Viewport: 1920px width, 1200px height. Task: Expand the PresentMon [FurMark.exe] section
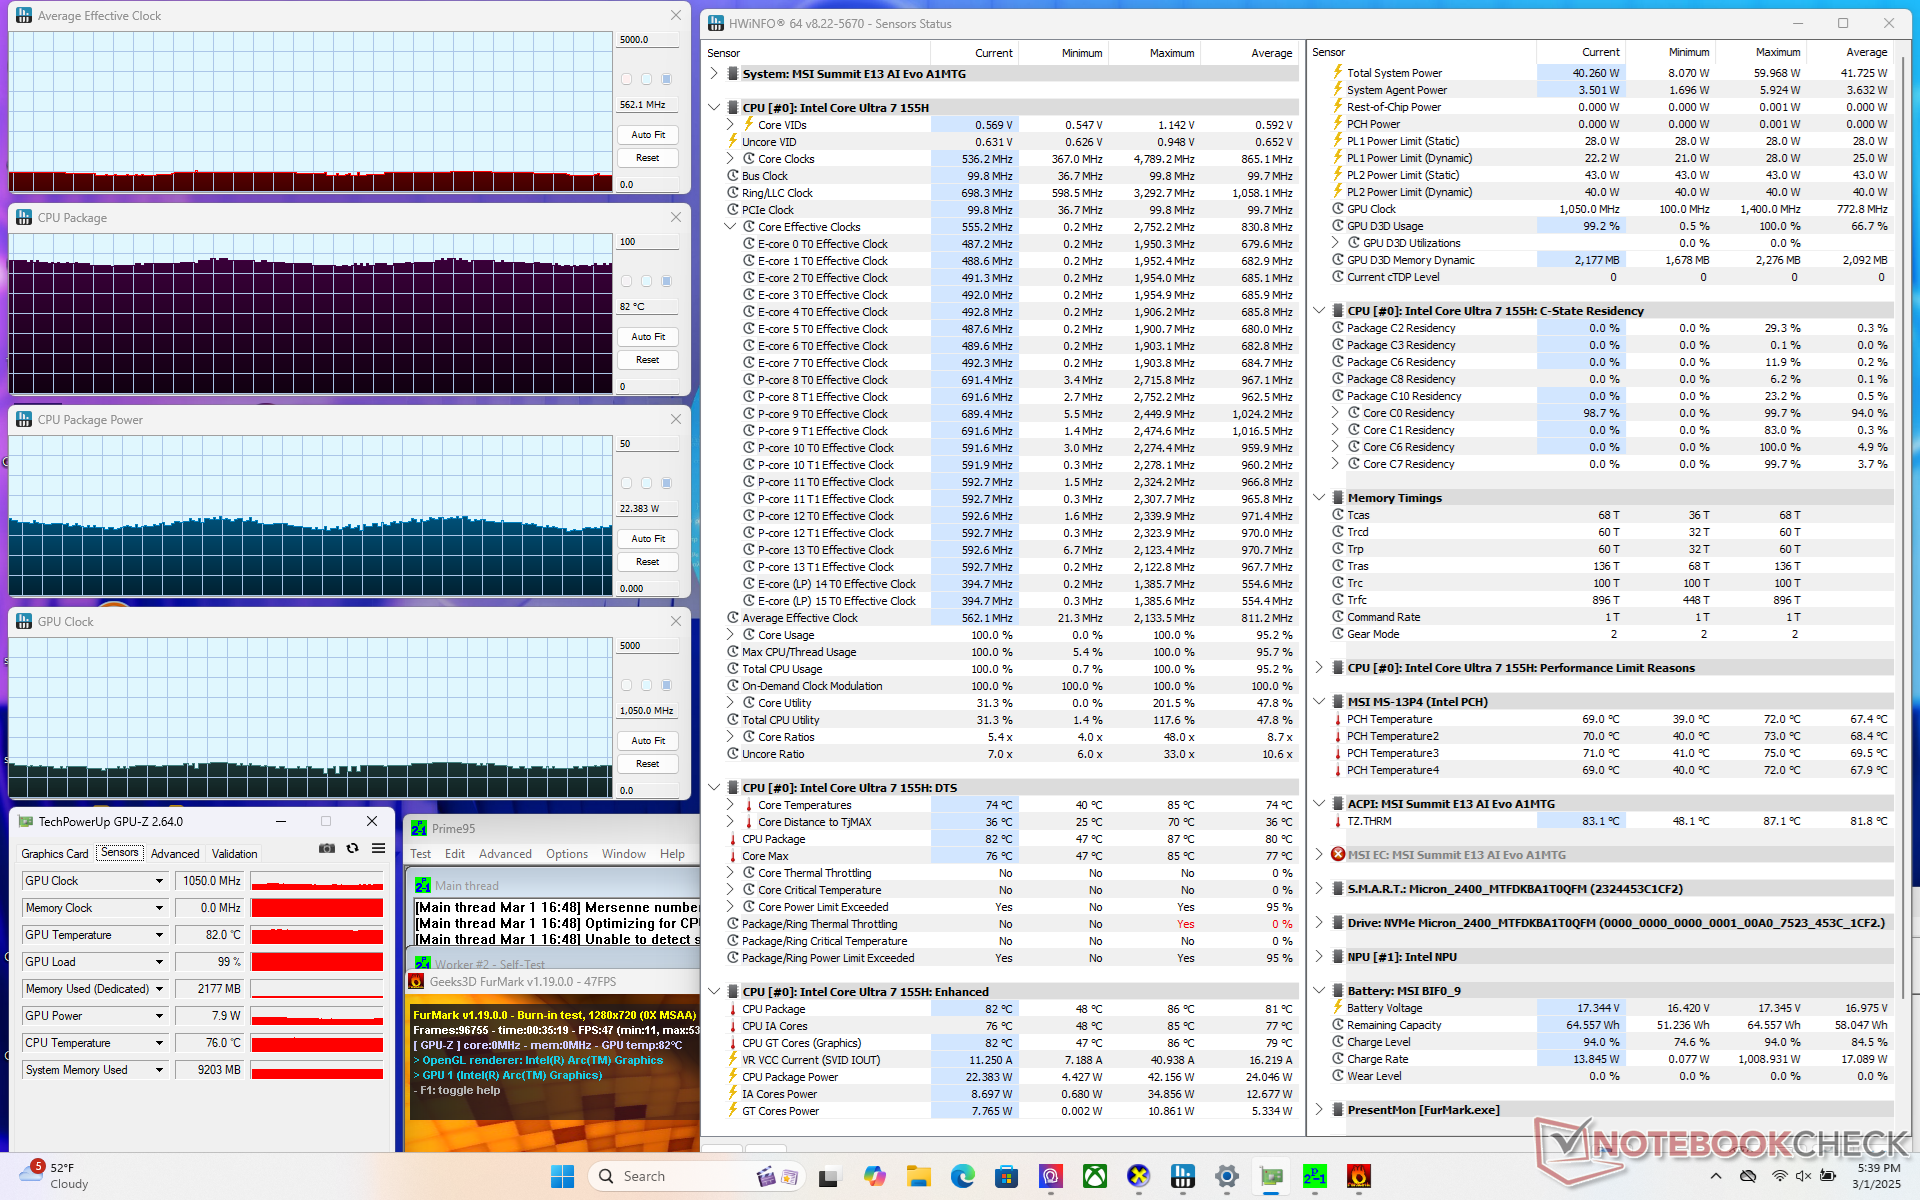click(x=1319, y=1109)
